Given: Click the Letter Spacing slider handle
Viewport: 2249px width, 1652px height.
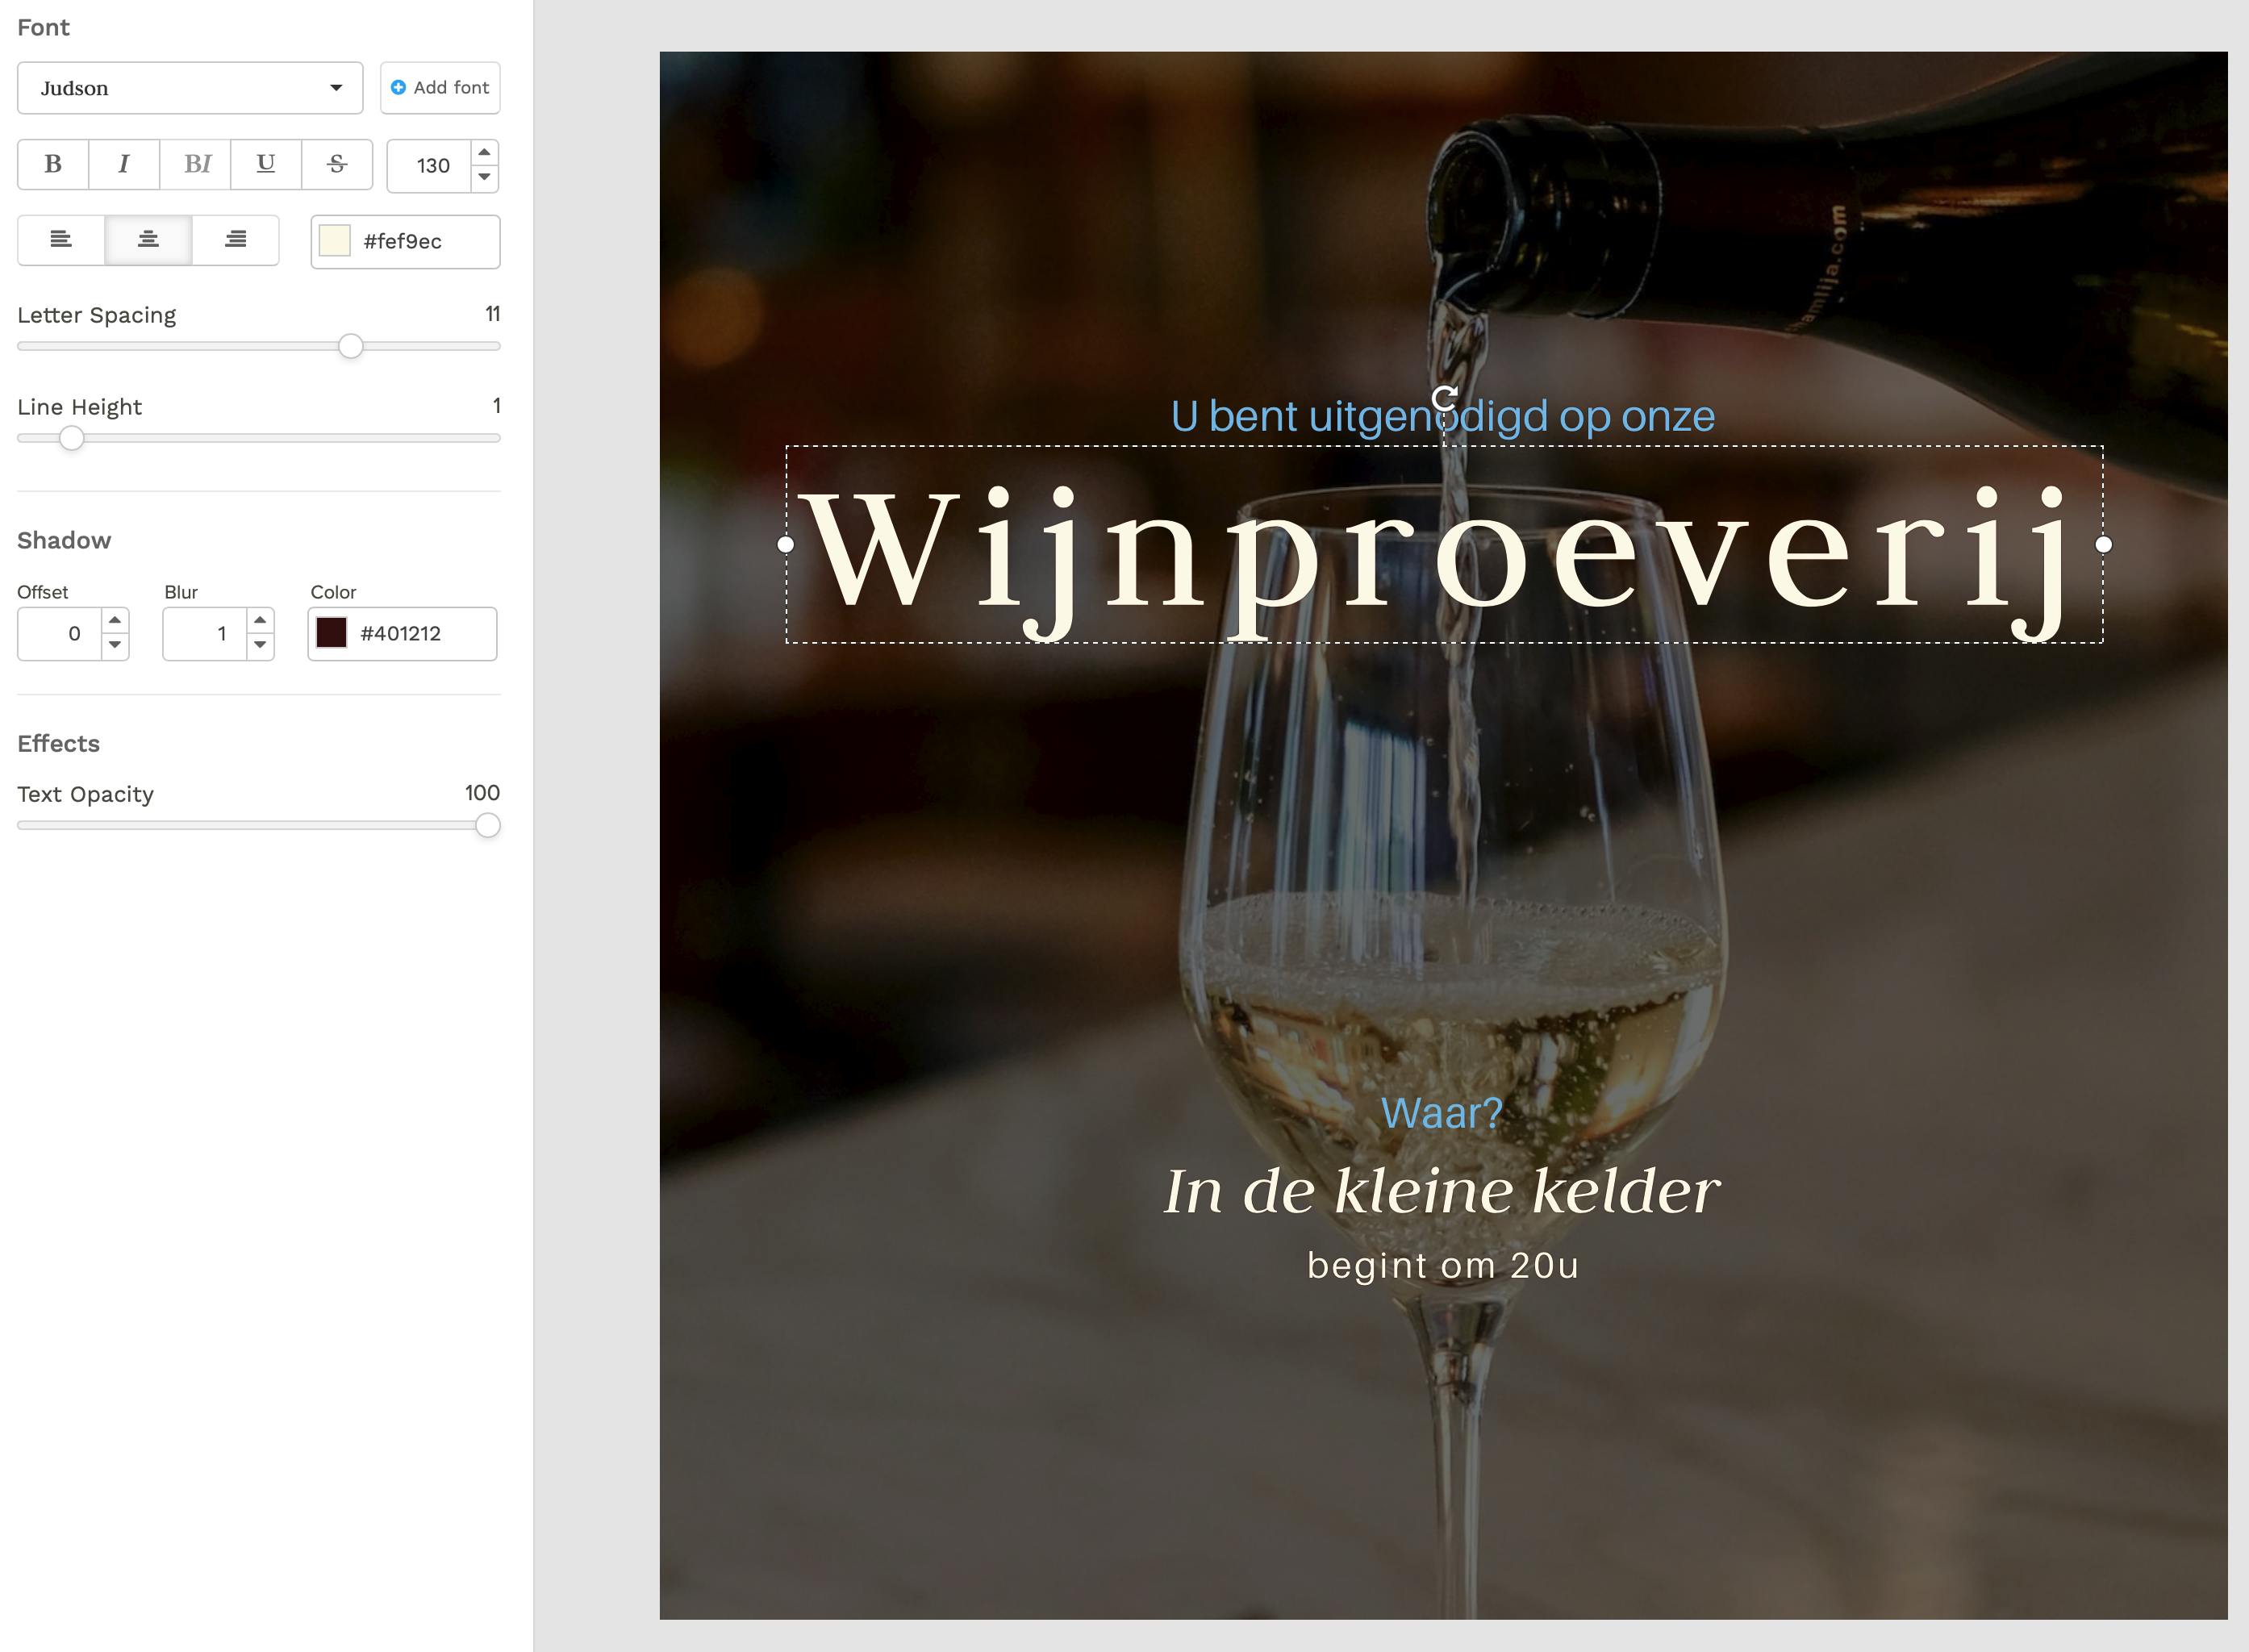Looking at the screenshot, I should click(351, 346).
